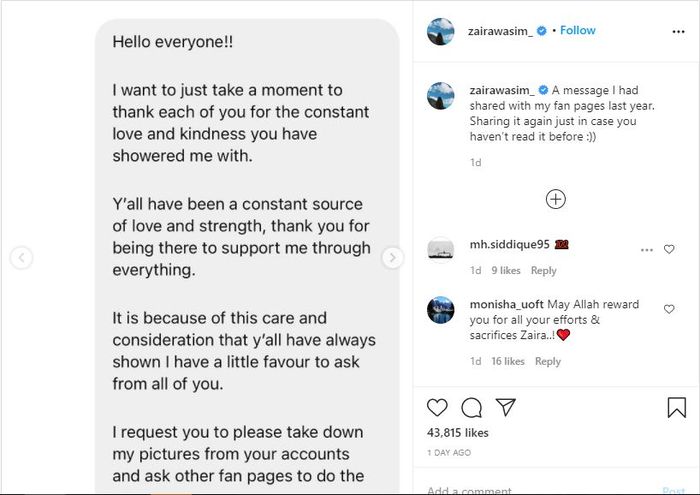This screenshot has width=700, height=495.
Task: Like the post with the heart icon
Action: (x=438, y=407)
